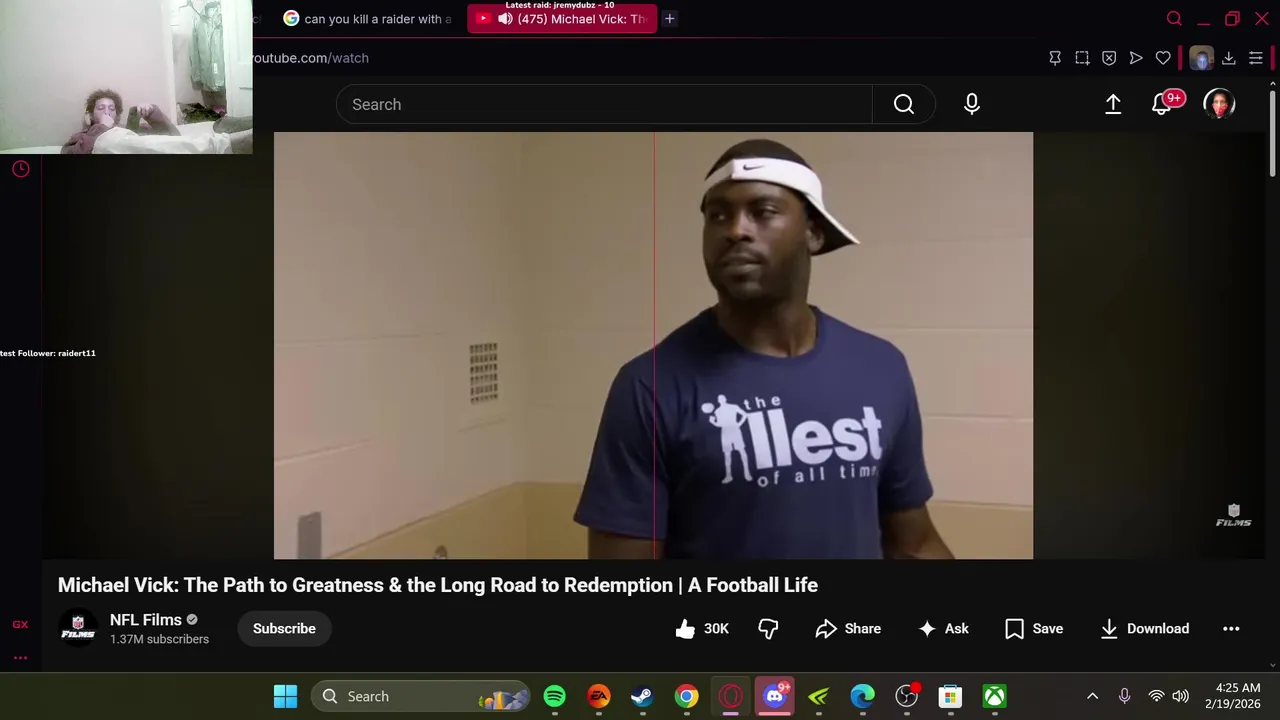Click the taskbar Search box

(420, 696)
